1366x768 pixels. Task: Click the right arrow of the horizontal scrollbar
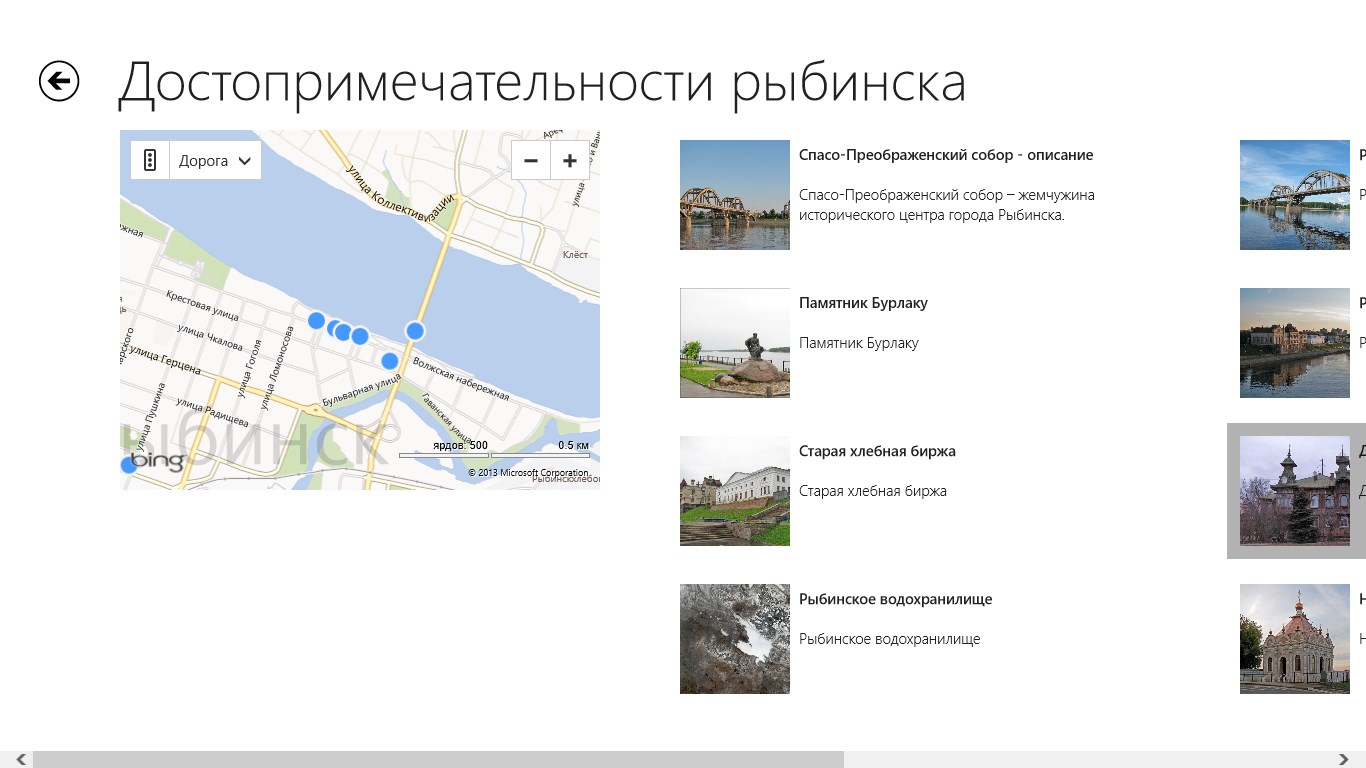pos(1345,760)
